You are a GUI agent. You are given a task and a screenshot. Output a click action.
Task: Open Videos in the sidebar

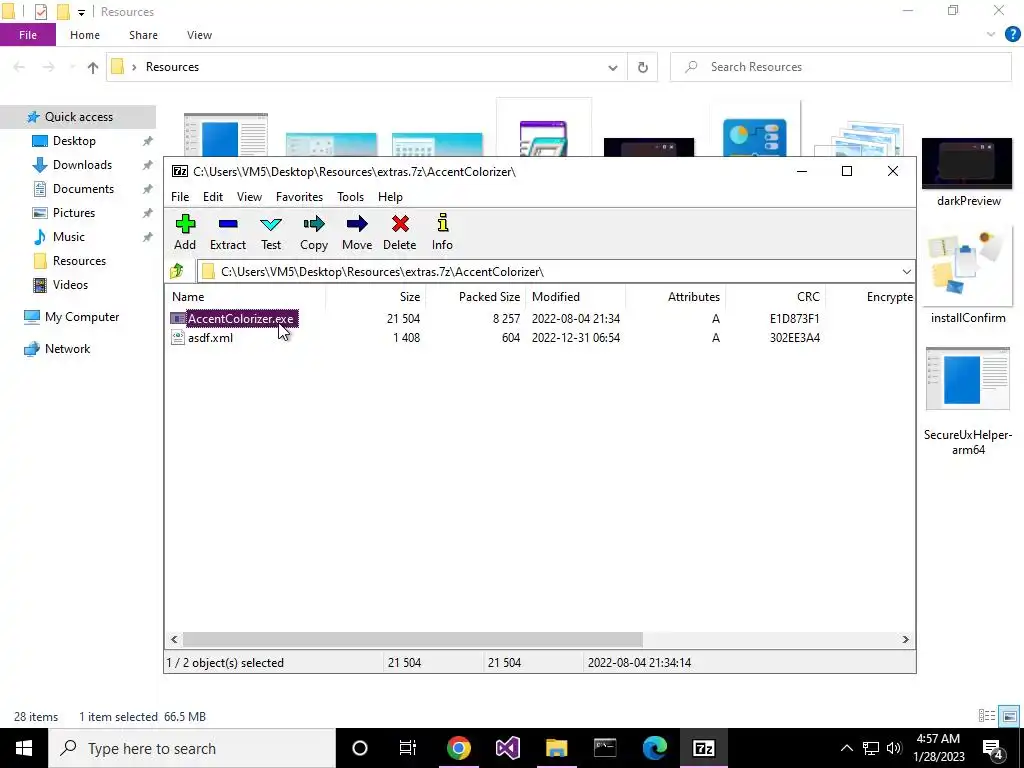pyautogui.click(x=70, y=285)
